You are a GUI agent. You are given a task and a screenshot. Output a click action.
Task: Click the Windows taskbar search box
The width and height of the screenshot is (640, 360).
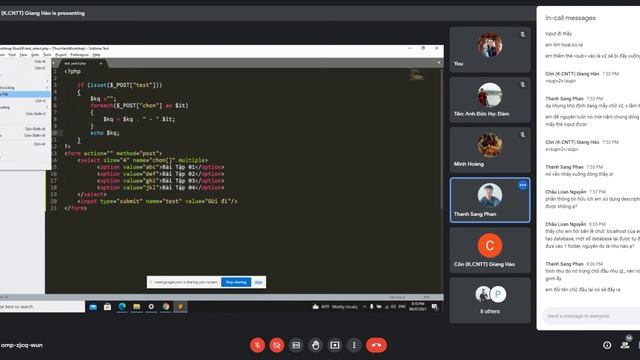coord(42,307)
